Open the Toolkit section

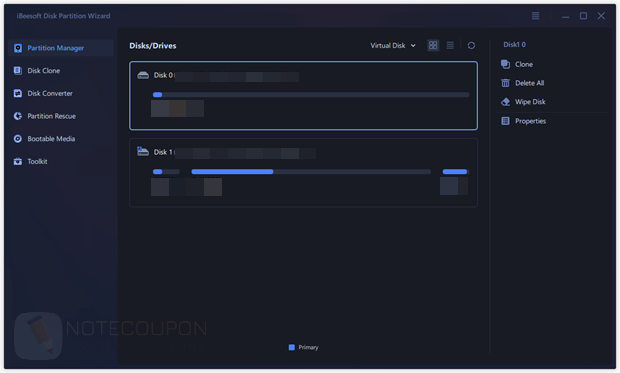tap(37, 161)
